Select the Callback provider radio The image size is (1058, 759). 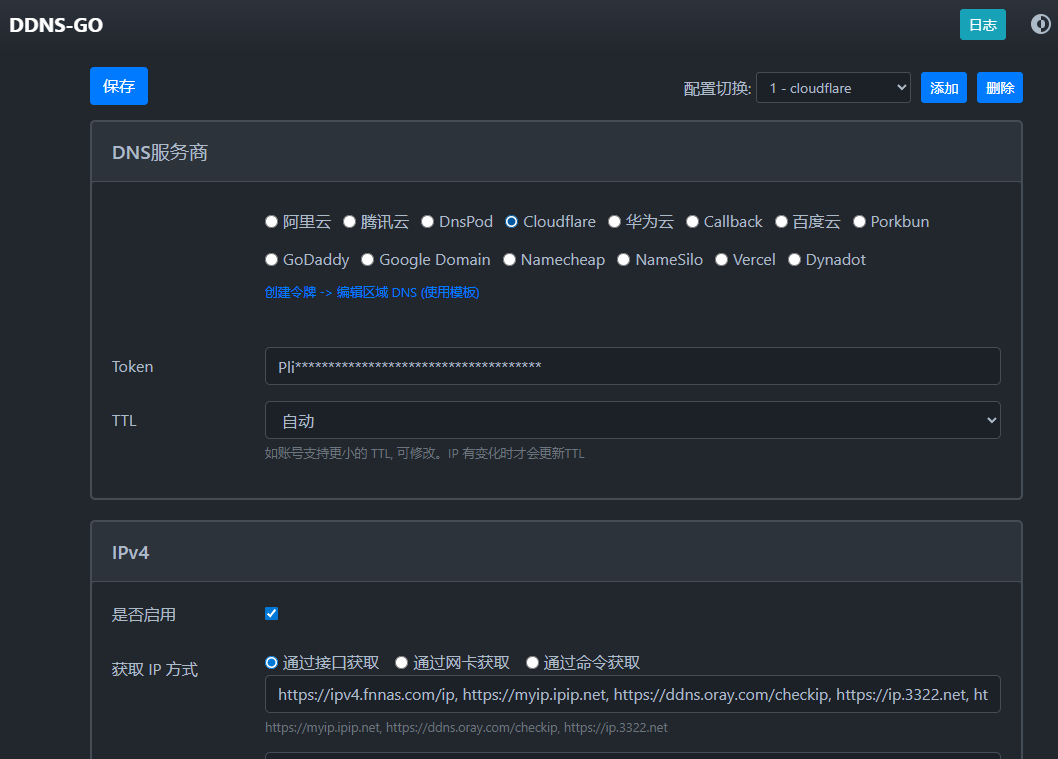[692, 221]
